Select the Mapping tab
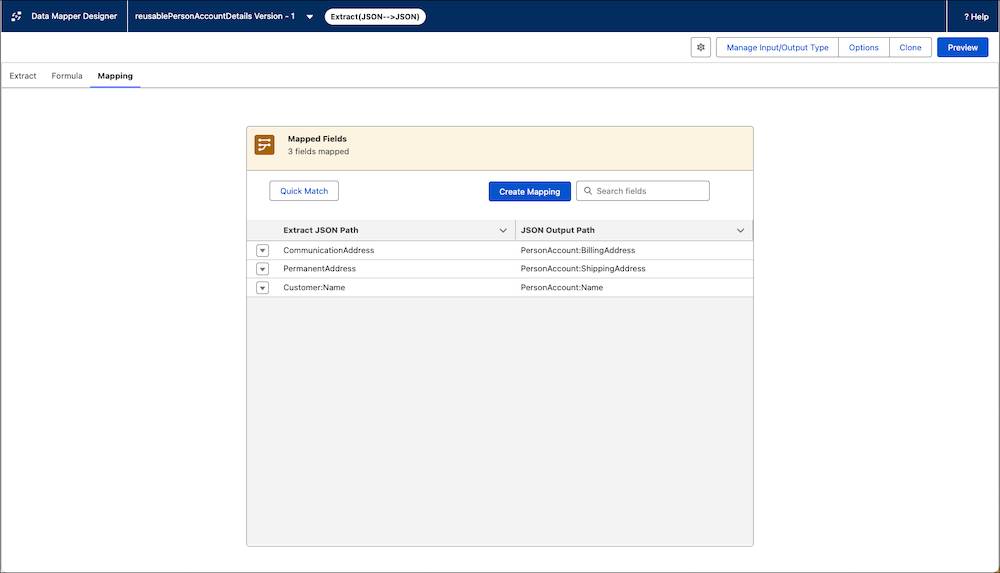This screenshot has width=1000, height=573. point(115,75)
